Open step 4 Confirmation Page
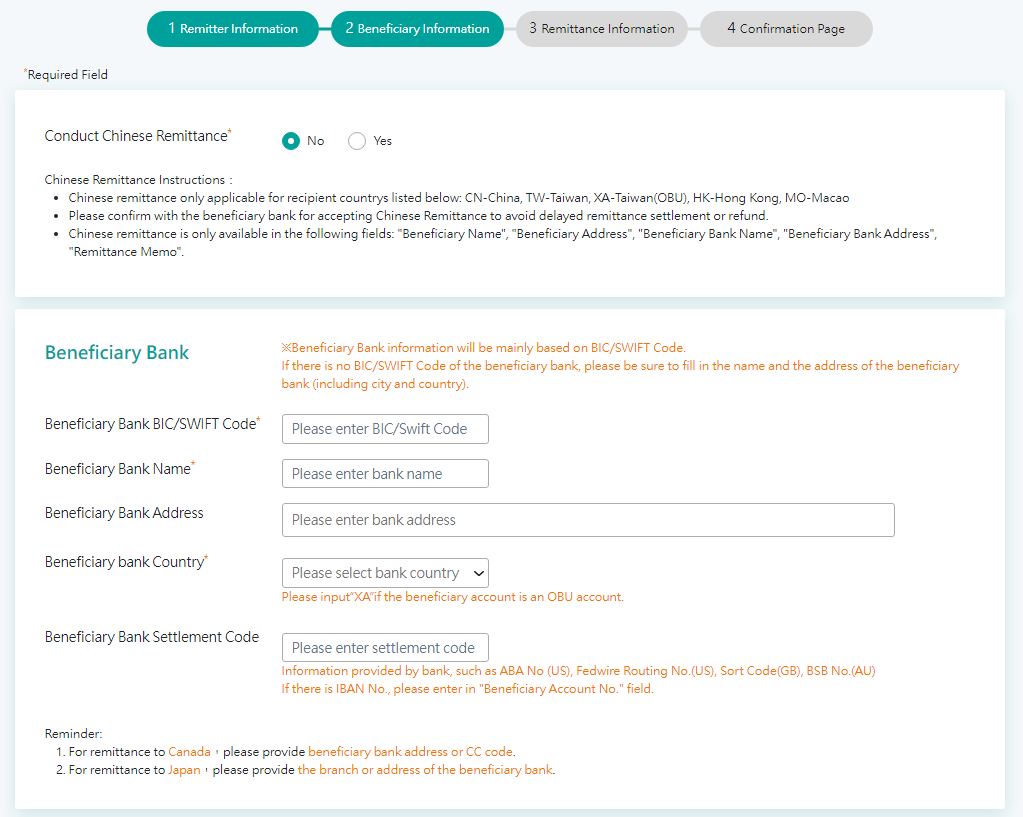Screen dimensions: 1023x817 [786, 29]
